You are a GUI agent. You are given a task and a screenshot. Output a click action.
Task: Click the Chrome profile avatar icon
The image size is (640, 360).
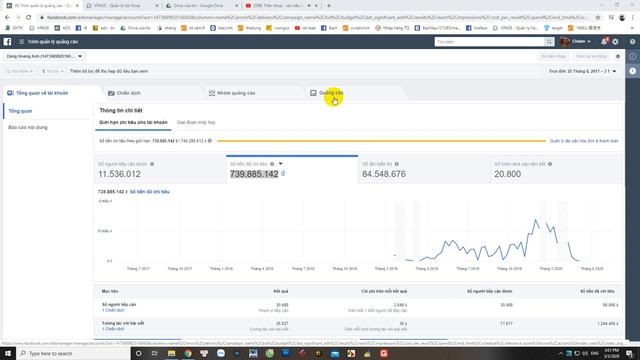(622, 17)
